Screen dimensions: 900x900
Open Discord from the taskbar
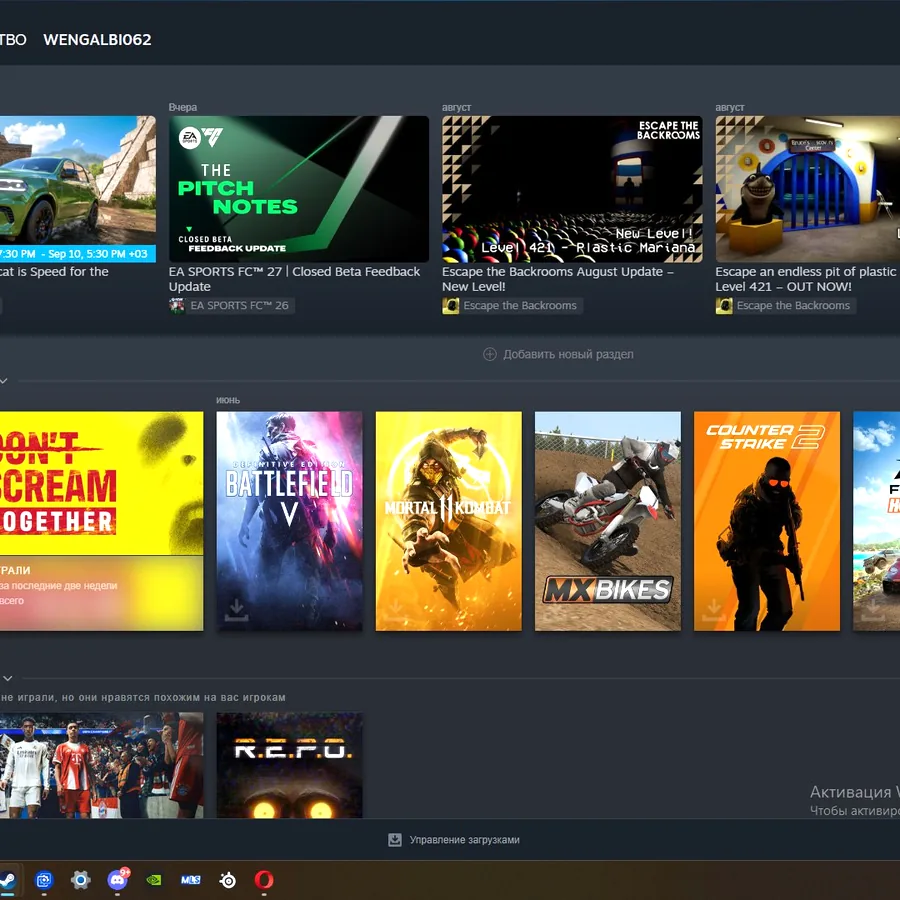tap(118, 879)
